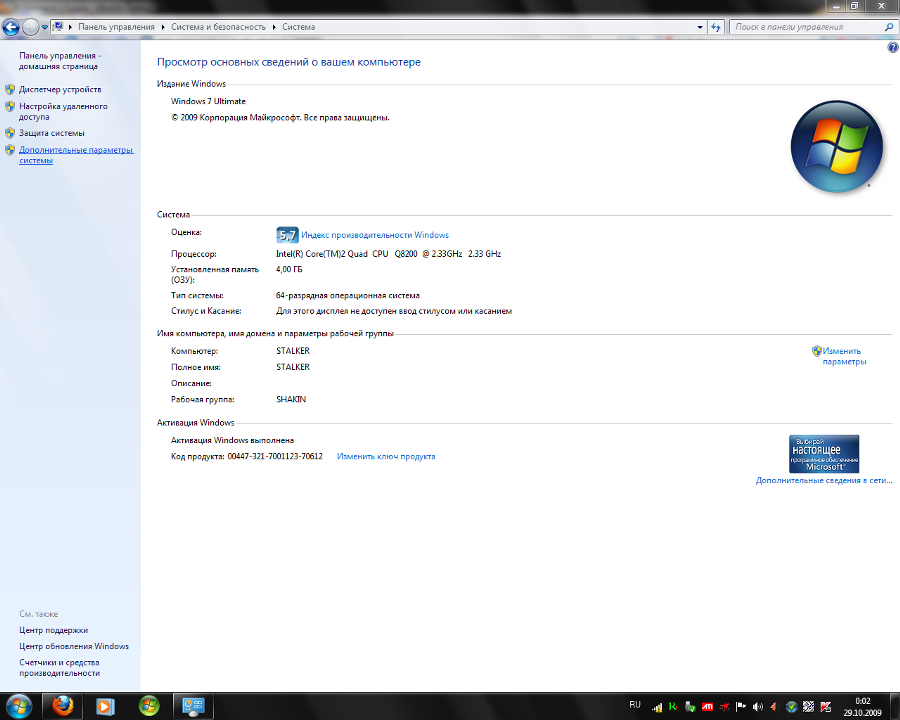Click green R tray icon
This screenshot has height=720, width=900.
[673, 707]
